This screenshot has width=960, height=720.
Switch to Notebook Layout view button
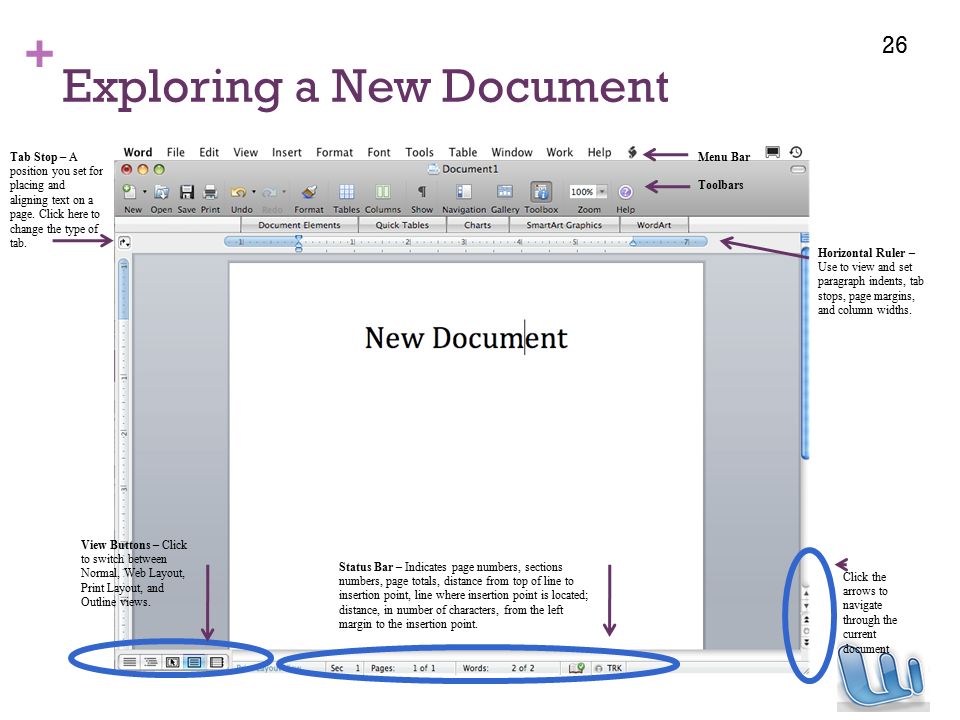tap(216, 662)
